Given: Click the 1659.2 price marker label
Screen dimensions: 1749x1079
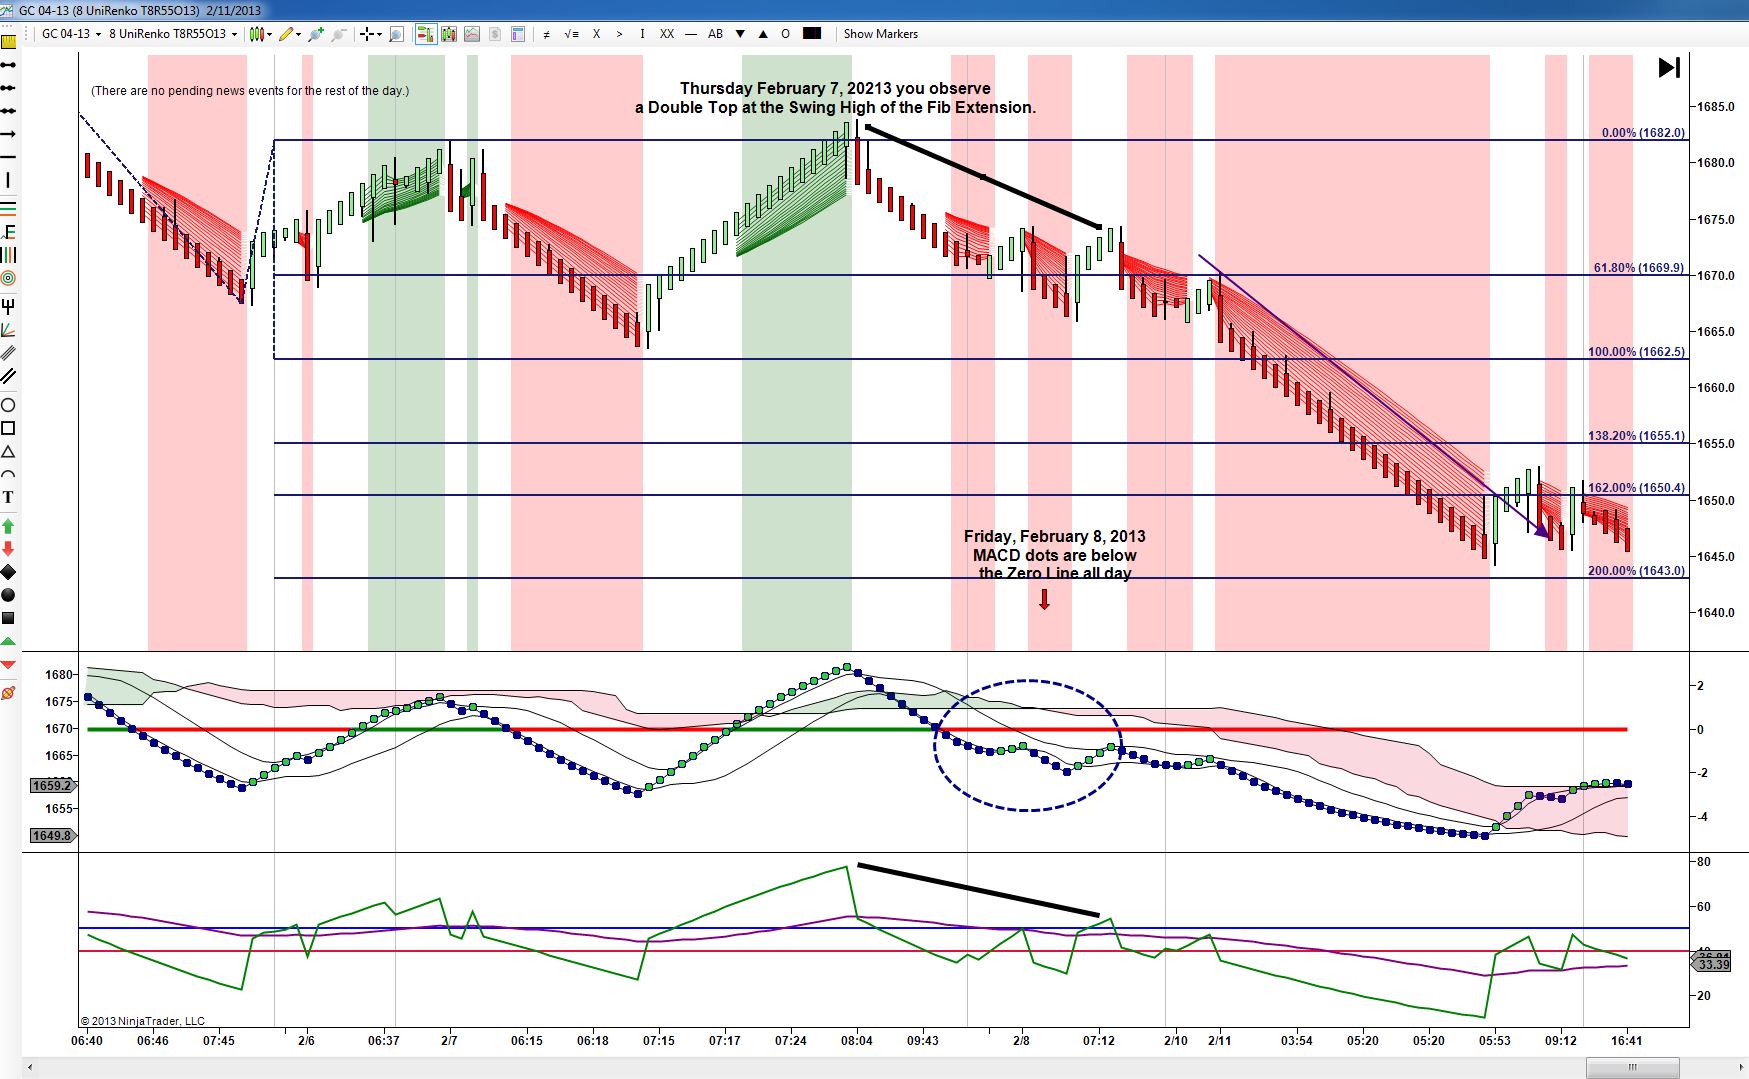Looking at the screenshot, I should tap(54, 786).
